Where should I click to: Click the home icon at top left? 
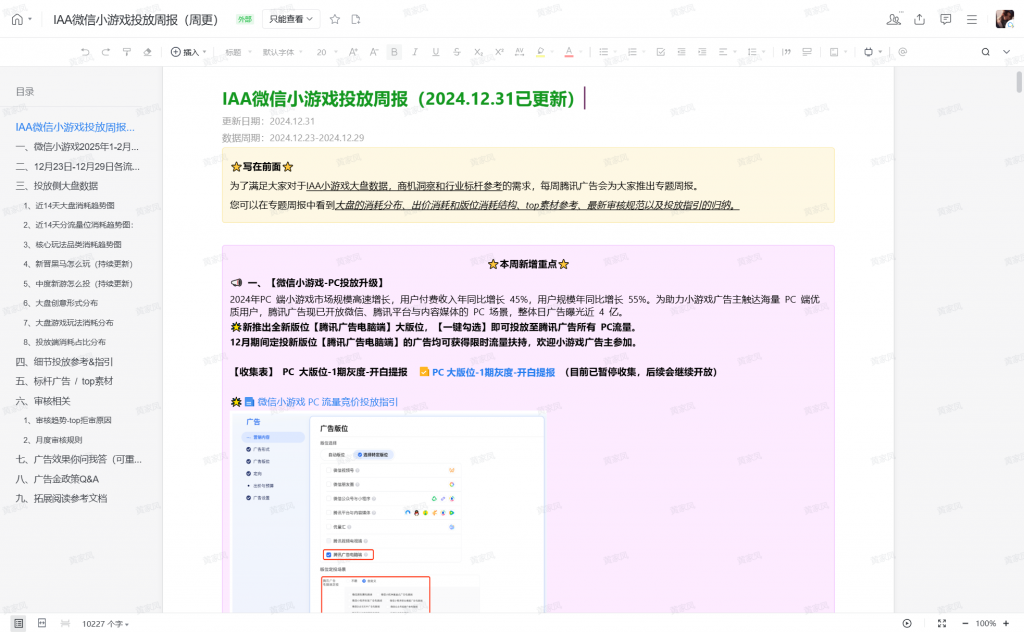18,20
